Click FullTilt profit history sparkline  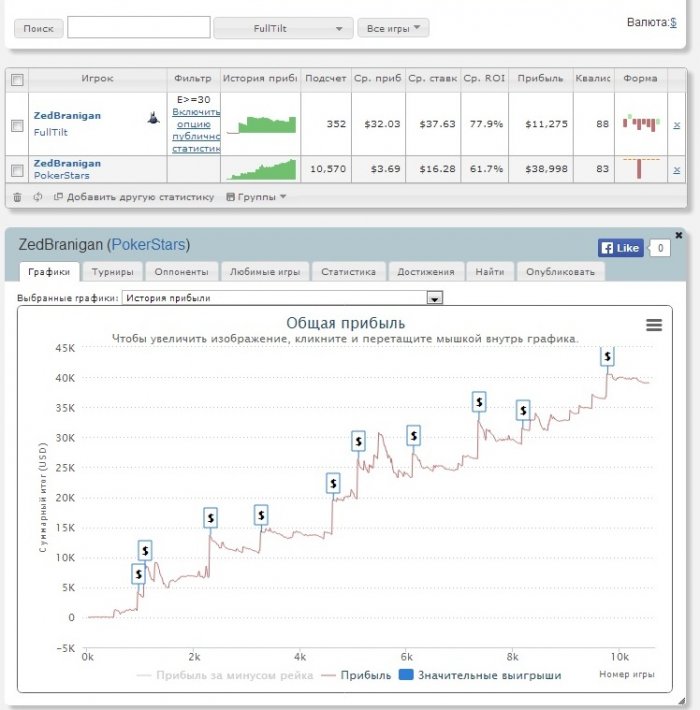(x=261, y=125)
